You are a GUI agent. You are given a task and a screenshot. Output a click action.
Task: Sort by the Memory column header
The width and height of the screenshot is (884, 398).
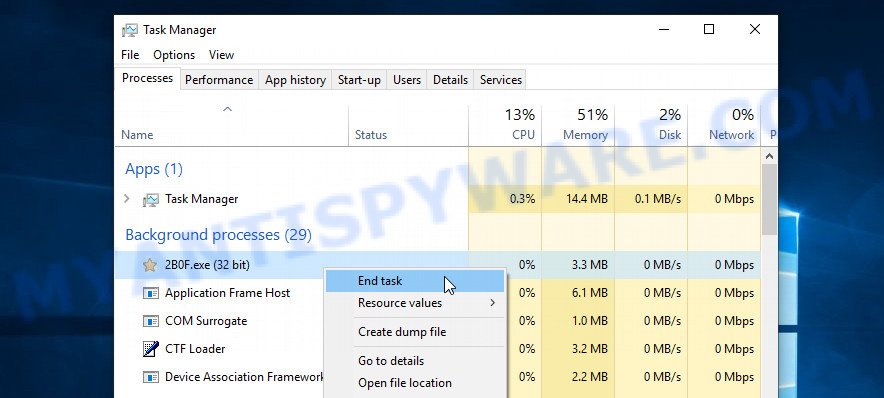tap(578, 125)
